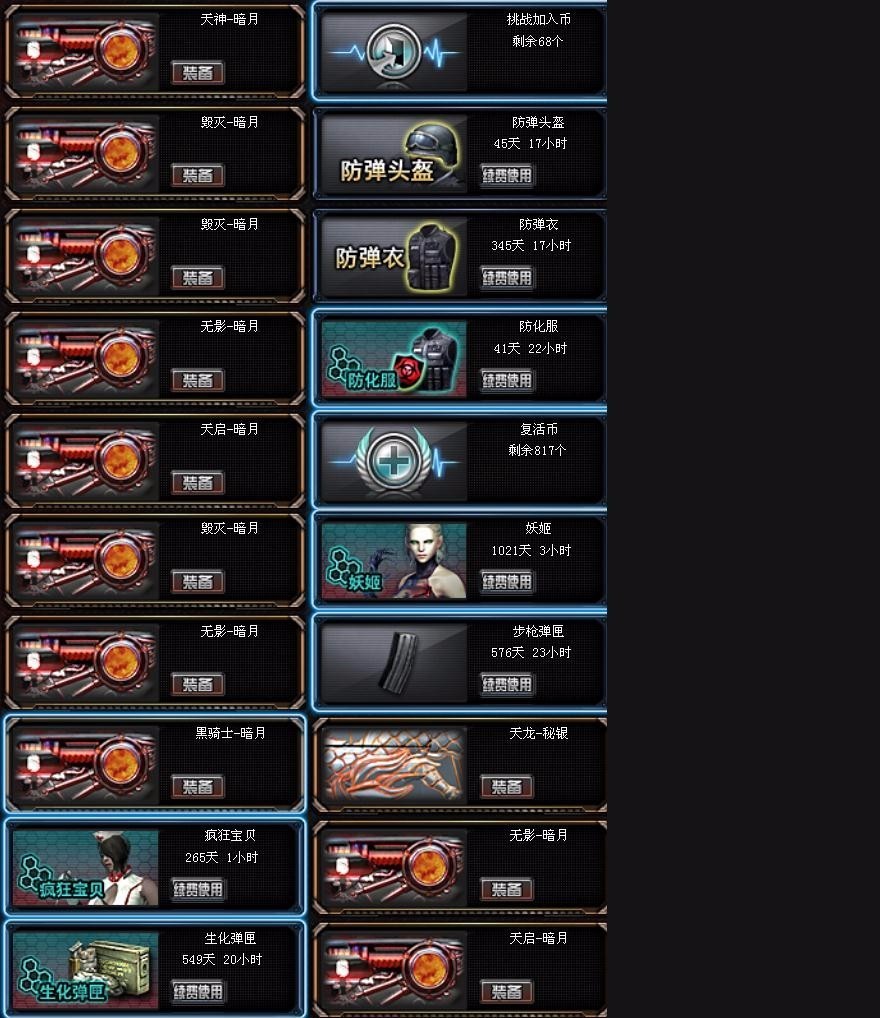Renew the 防弹衣 item
Viewport: 880px width, 1018px height.
(x=507, y=278)
